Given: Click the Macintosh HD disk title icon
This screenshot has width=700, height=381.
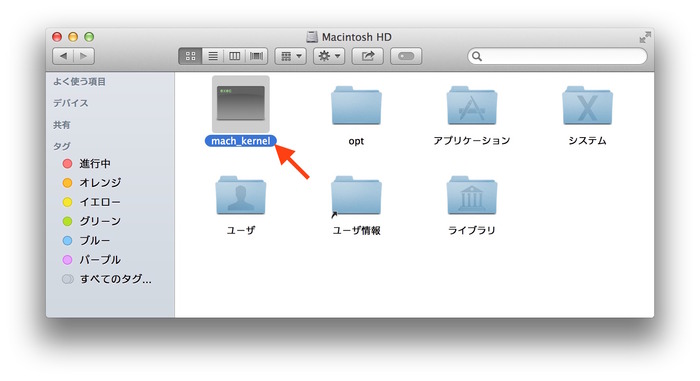Looking at the screenshot, I should (312, 37).
